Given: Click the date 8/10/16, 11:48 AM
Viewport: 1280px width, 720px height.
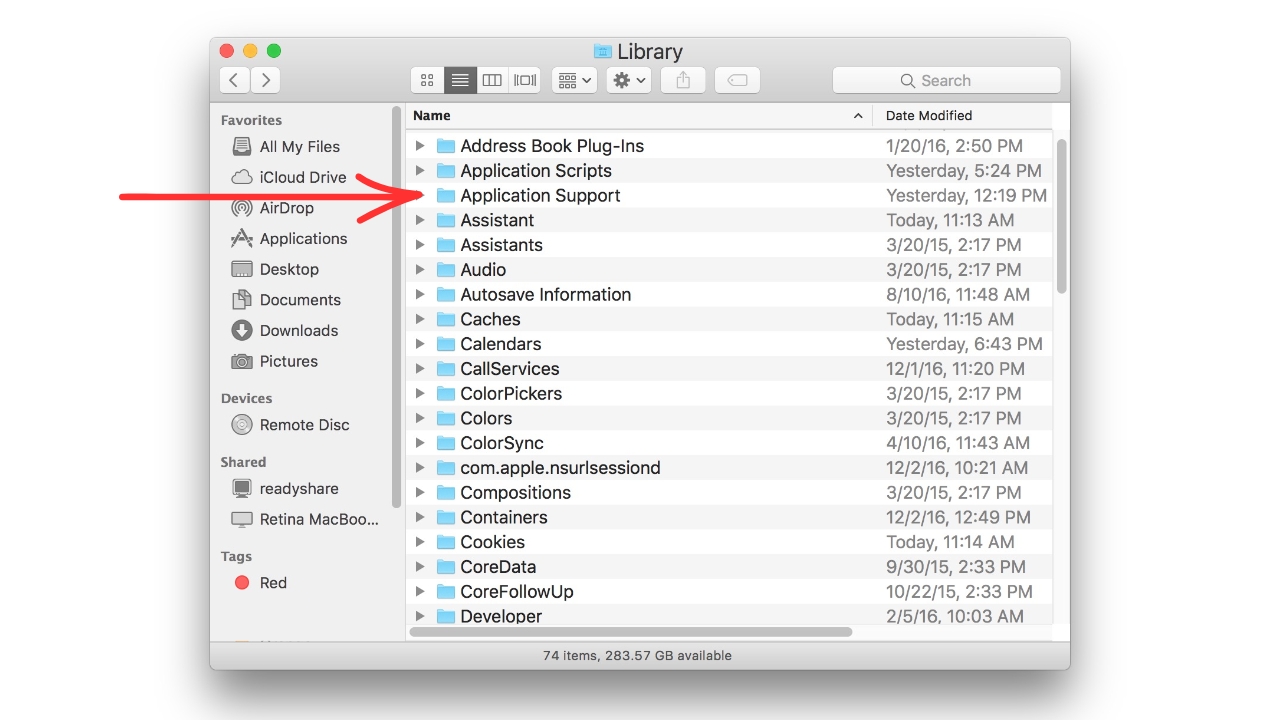Looking at the screenshot, I should click(958, 295).
